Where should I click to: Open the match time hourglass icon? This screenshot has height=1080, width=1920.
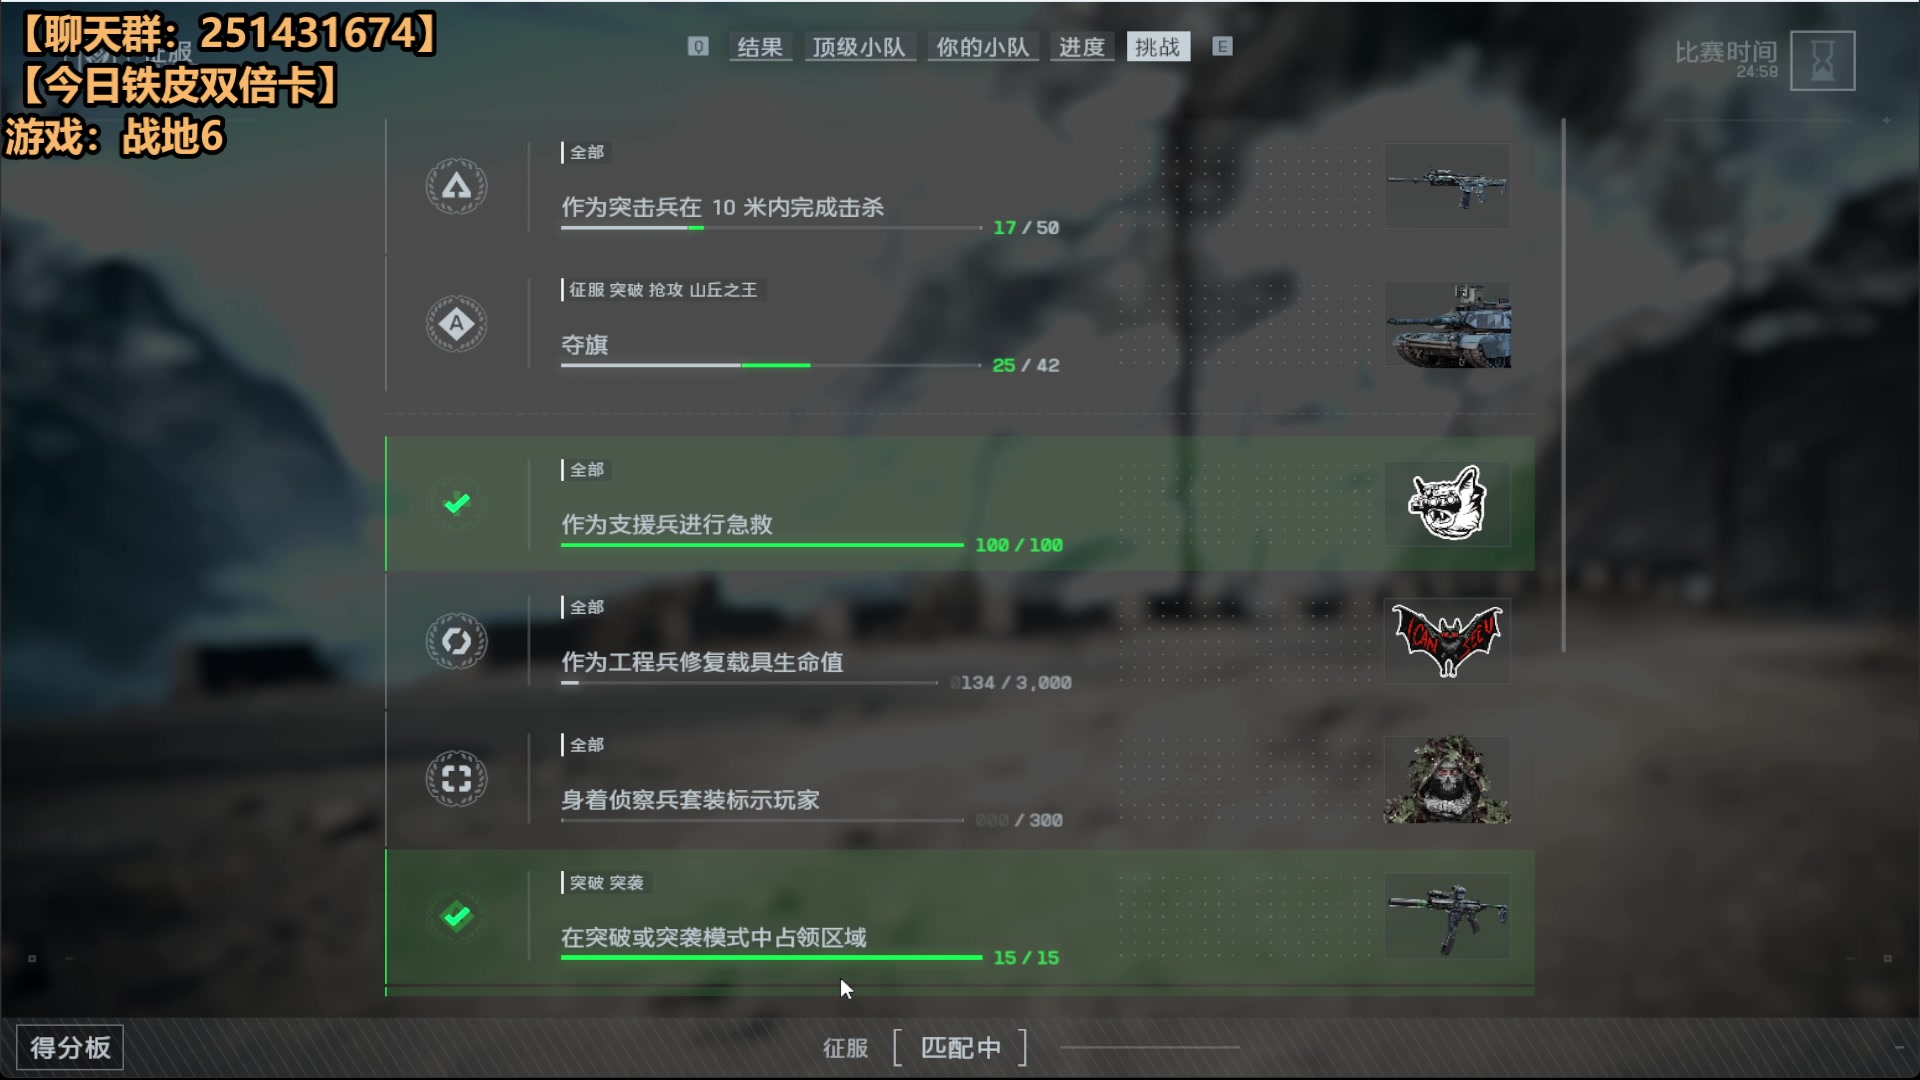(x=1822, y=61)
